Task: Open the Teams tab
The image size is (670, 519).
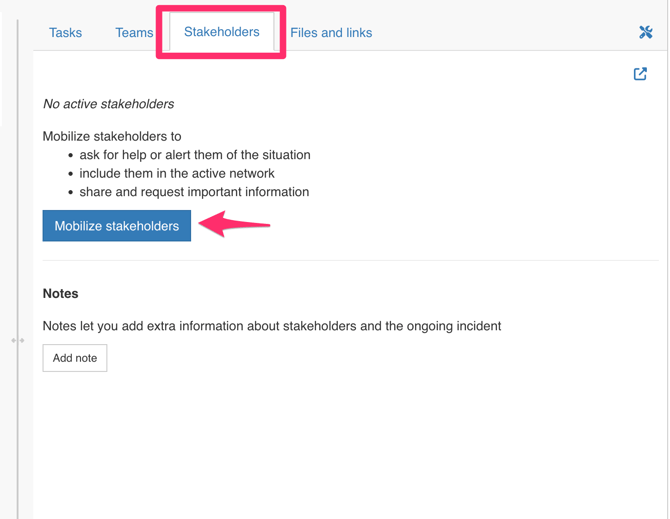Action: pos(134,33)
